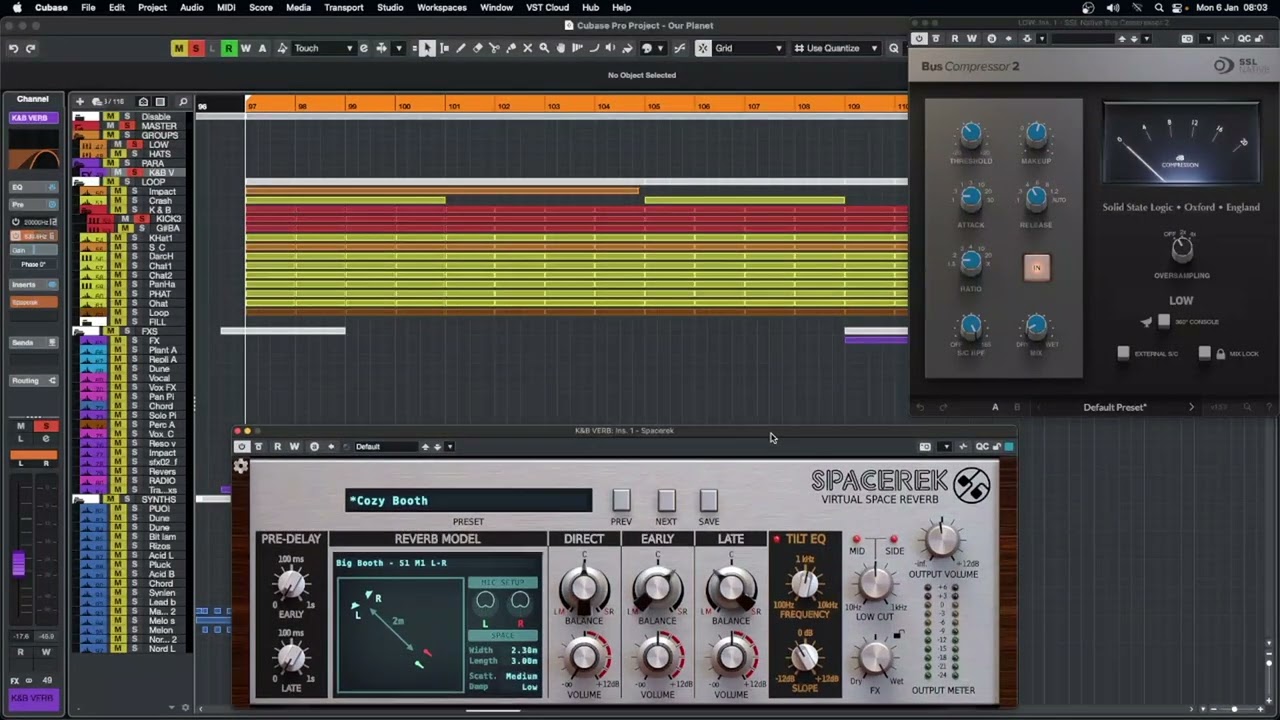Click the Add Track plus icon
This screenshot has height=720, width=1280.
point(79,101)
